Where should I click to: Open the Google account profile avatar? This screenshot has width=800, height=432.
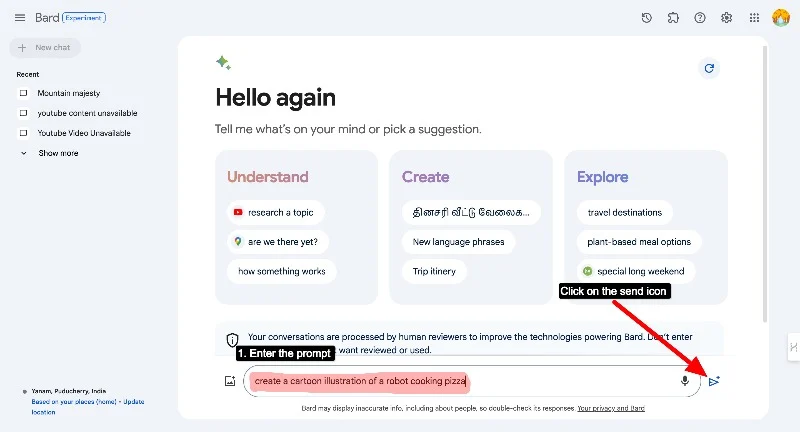click(x=781, y=18)
